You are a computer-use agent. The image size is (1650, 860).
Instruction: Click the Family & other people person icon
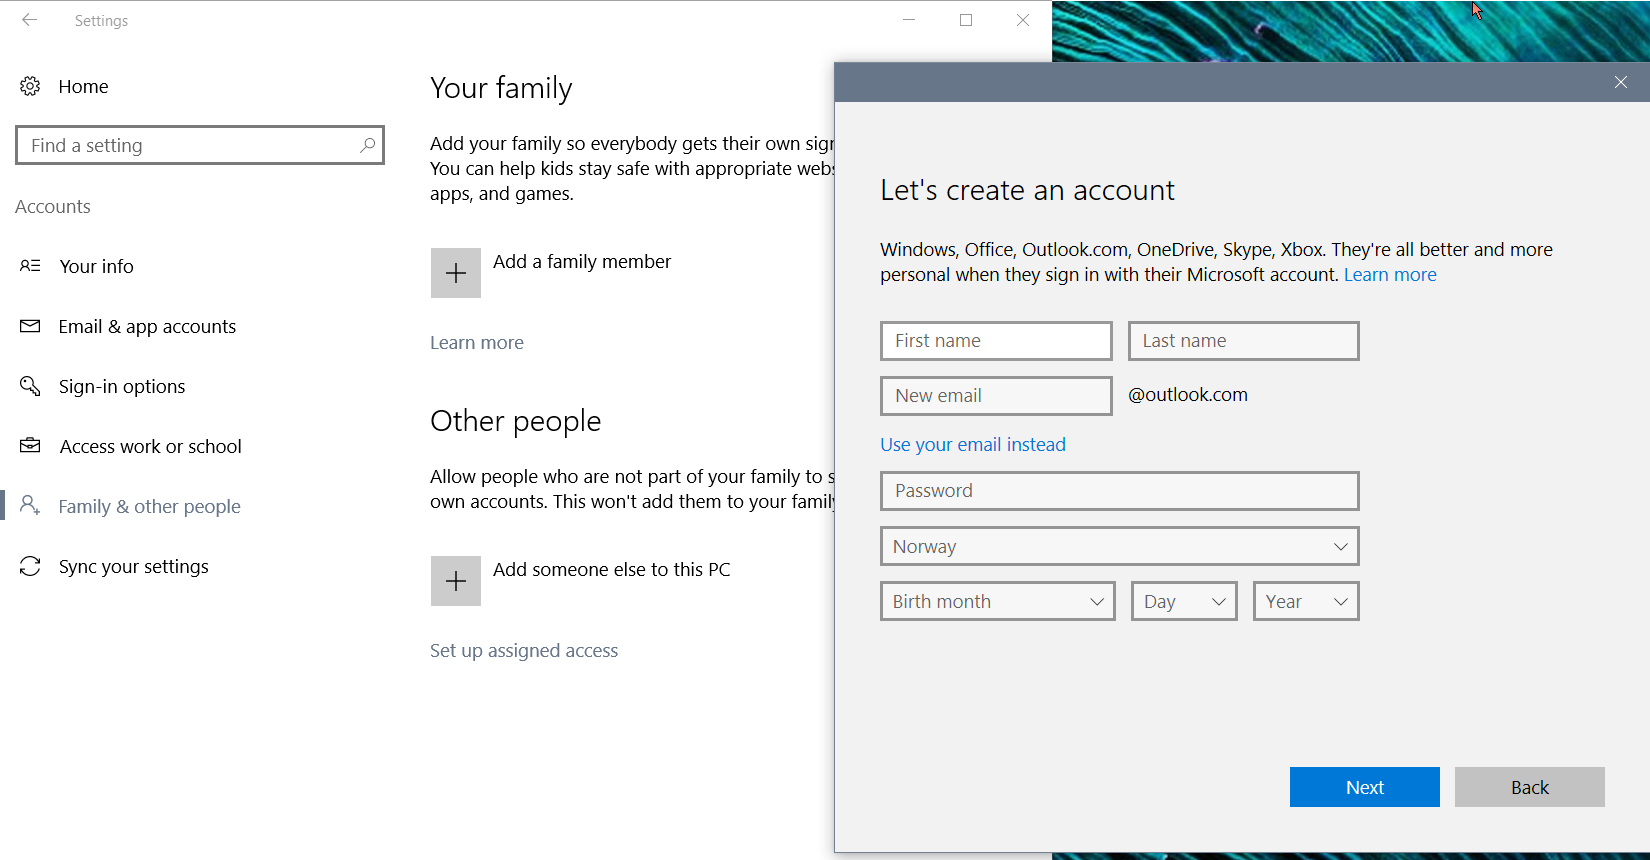(30, 505)
